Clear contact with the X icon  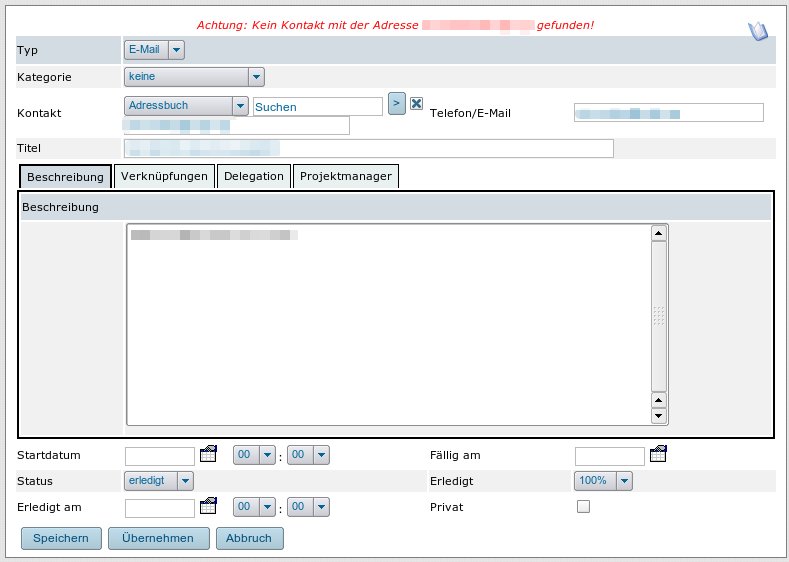click(x=417, y=104)
